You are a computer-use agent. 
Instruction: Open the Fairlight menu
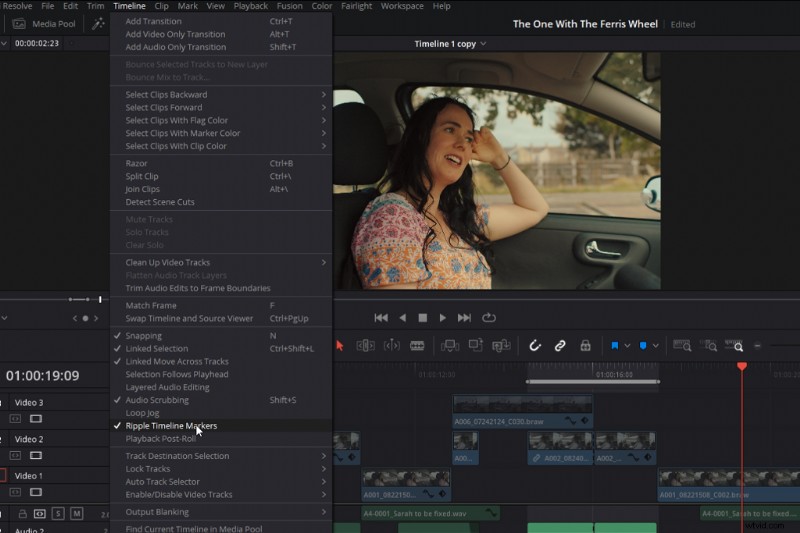point(356,6)
